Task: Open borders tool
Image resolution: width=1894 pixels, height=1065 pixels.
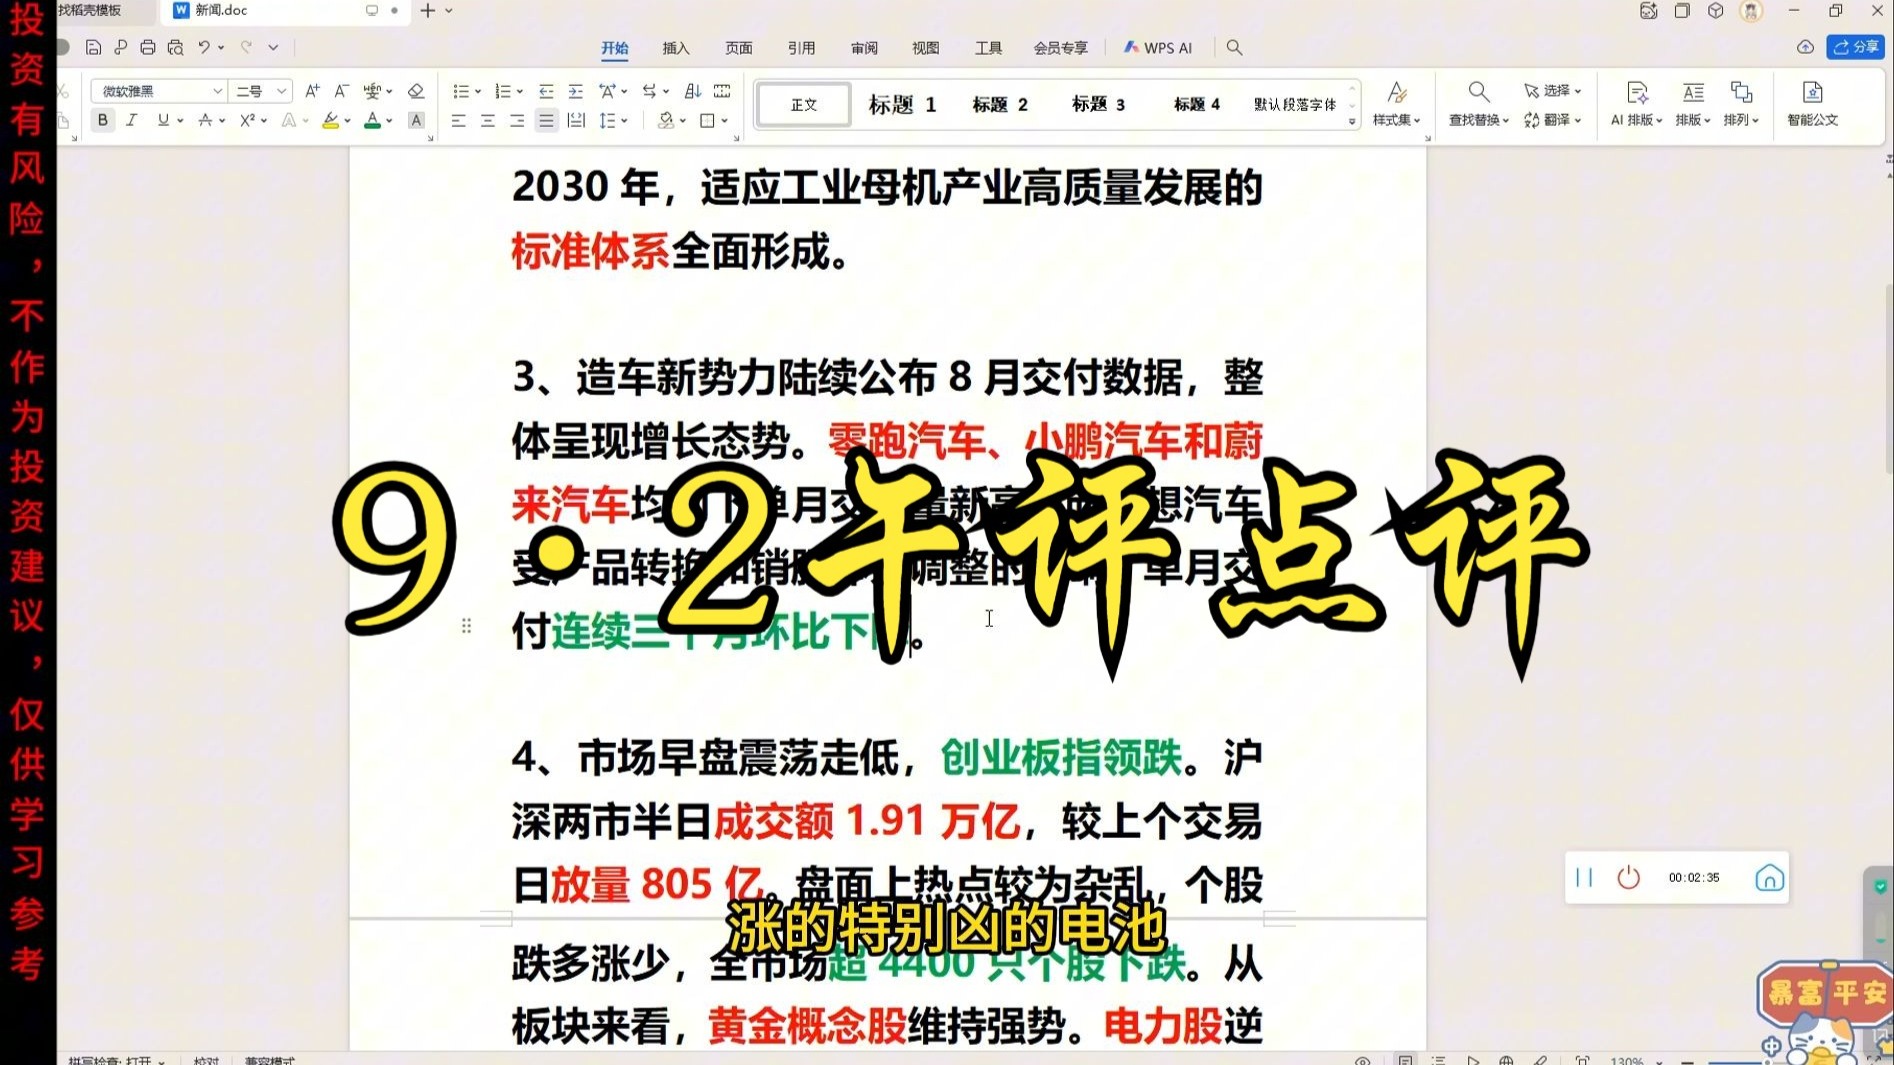Action: (708, 120)
